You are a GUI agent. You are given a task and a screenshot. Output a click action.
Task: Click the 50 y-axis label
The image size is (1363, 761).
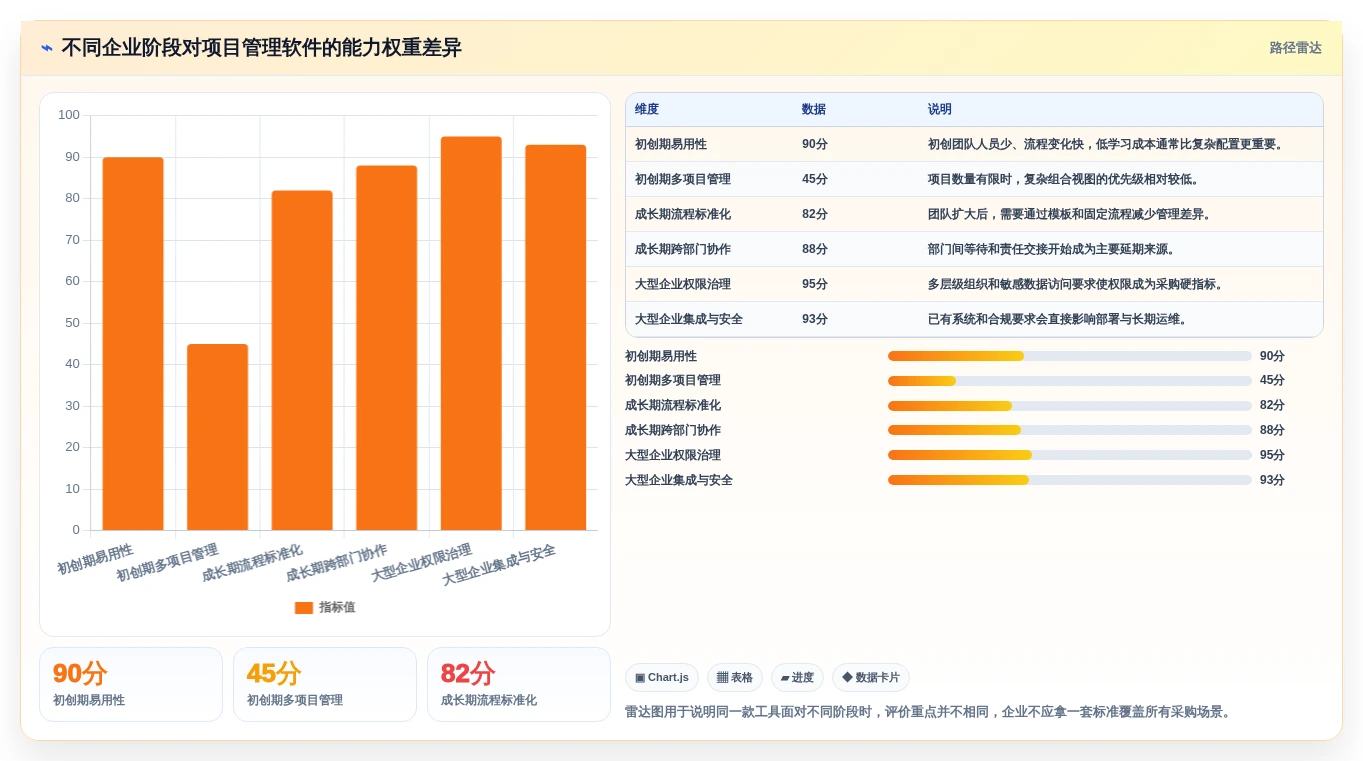(72, 323)
